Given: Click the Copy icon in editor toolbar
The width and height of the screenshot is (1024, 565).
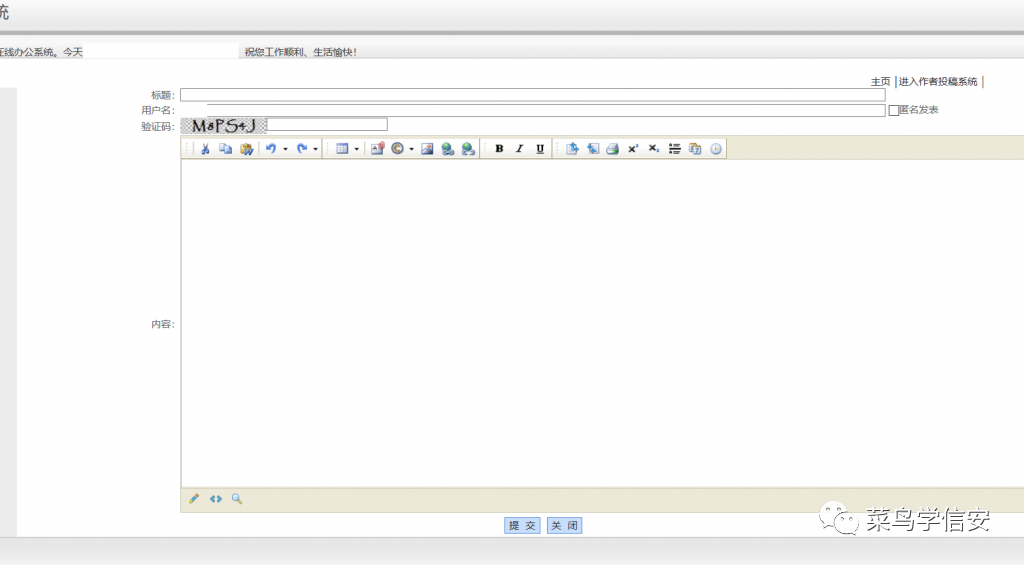Looking at the screenshot, I should [225, 149].
